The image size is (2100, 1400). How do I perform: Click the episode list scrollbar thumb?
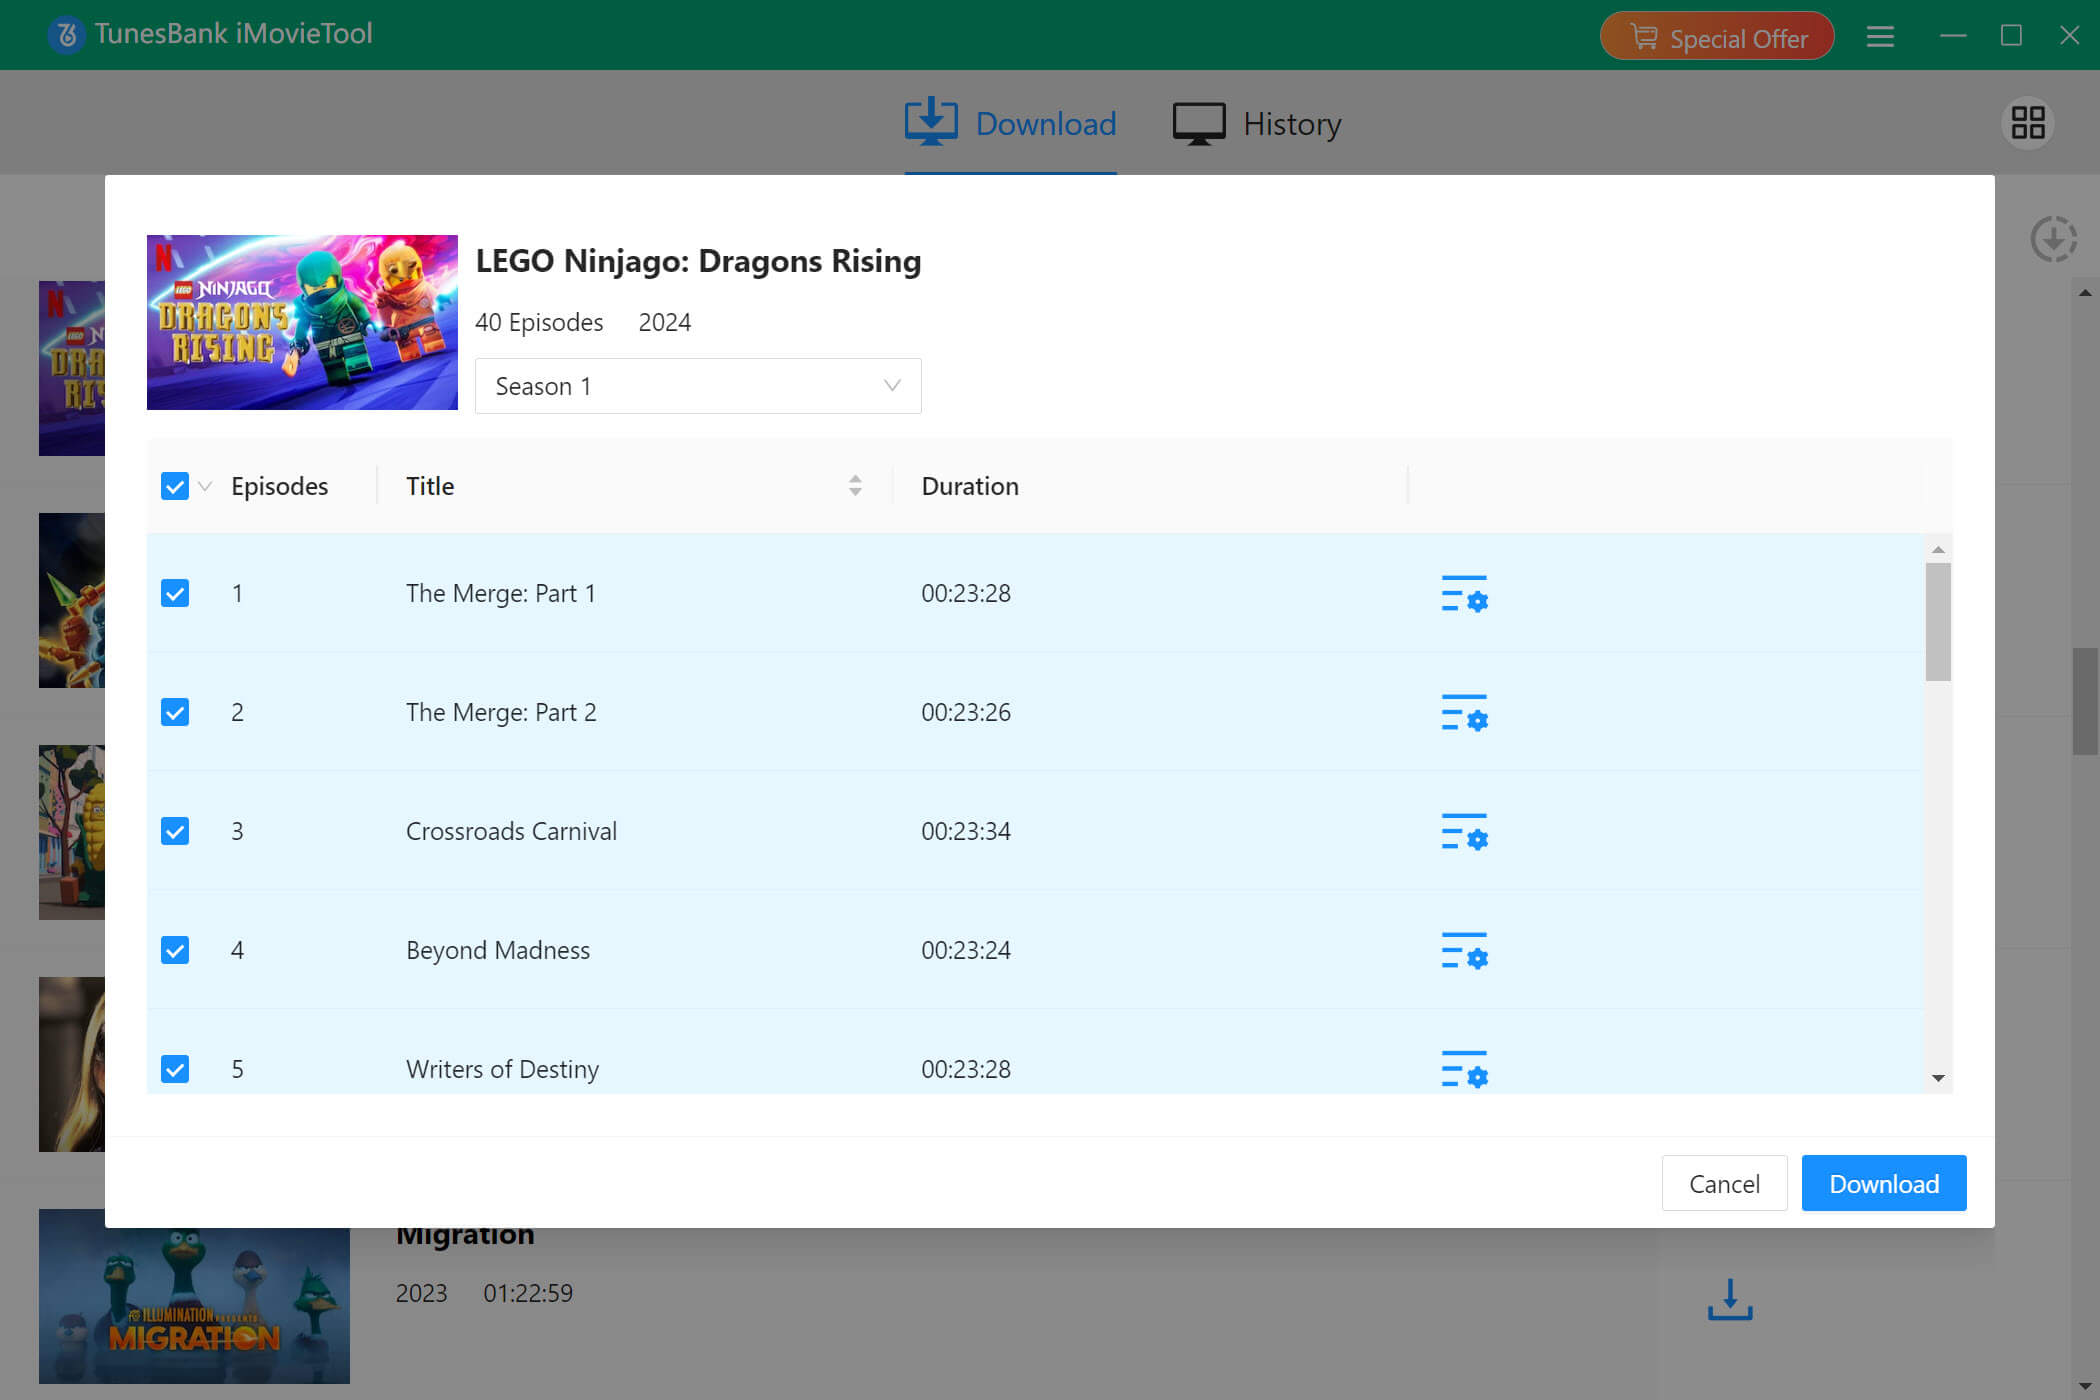tap(1938, 621)
